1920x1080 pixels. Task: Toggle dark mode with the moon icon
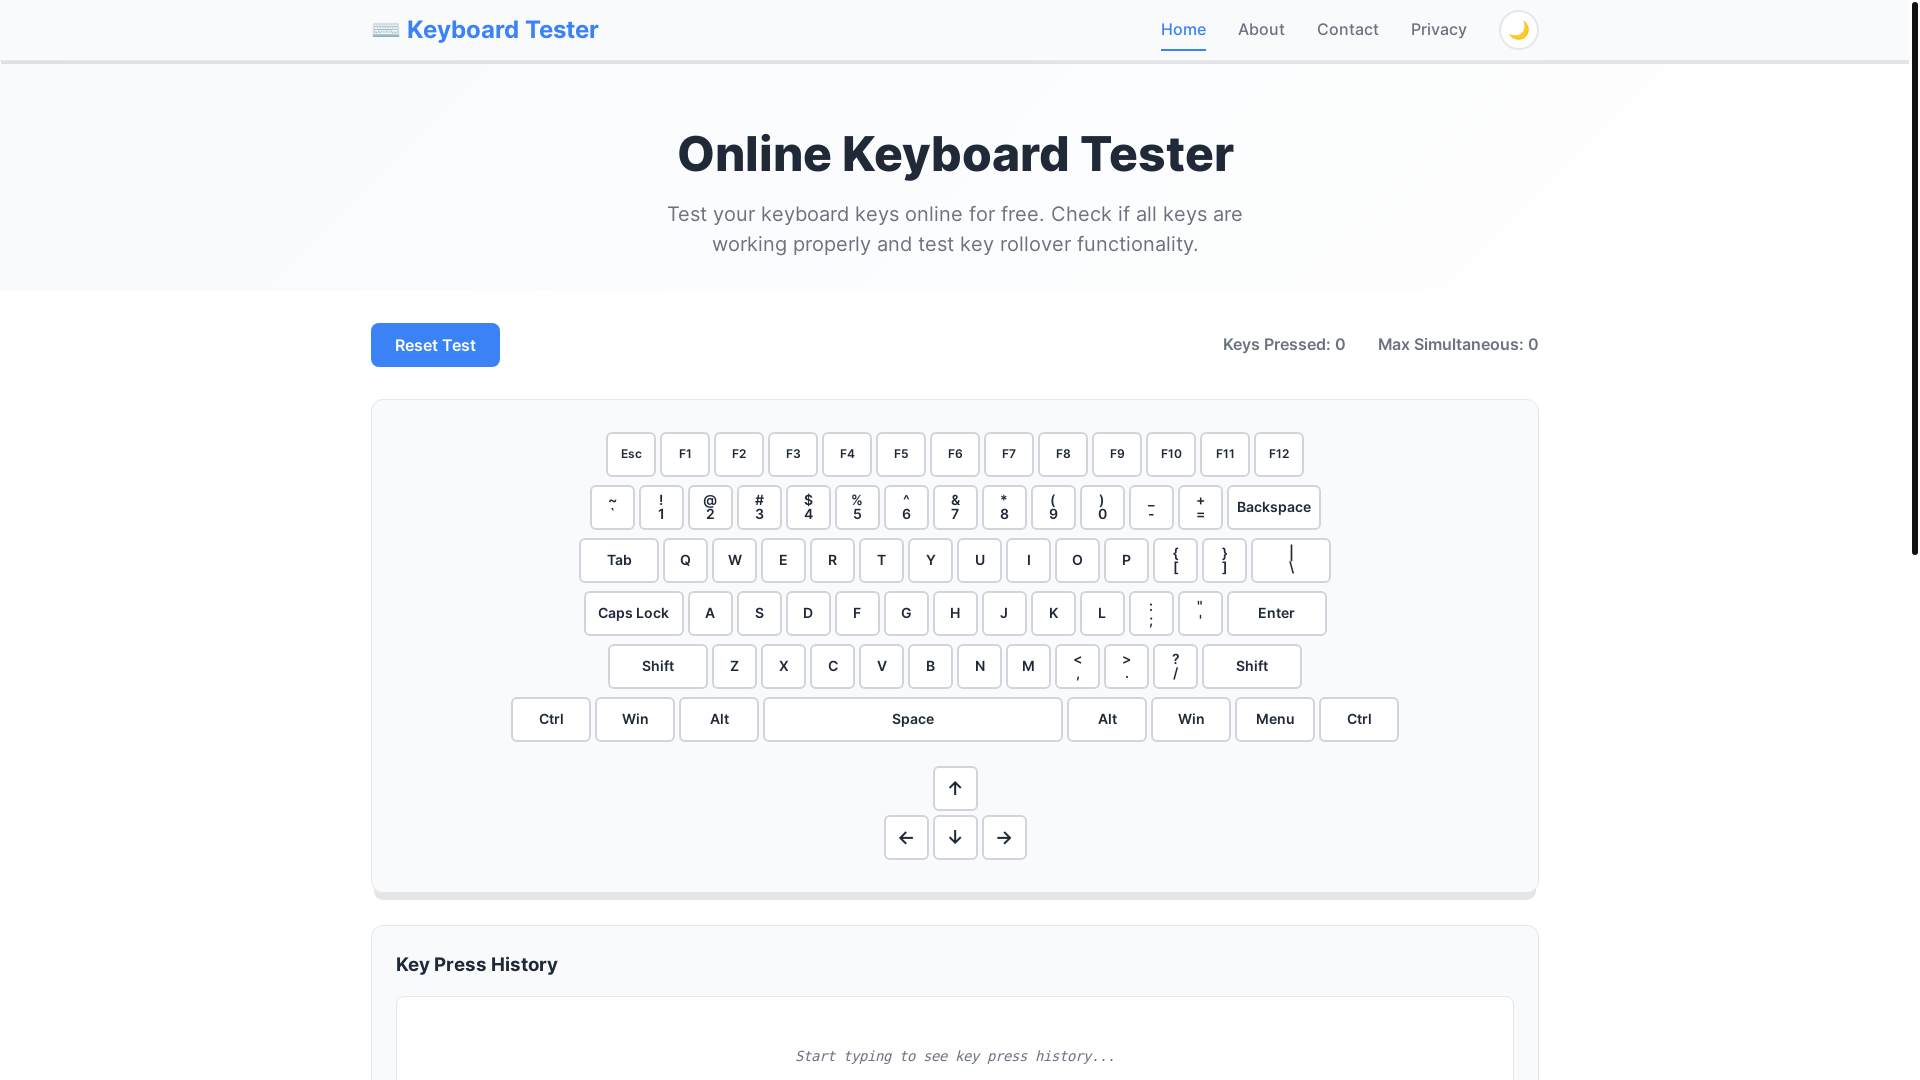[x=1518, y=30]
